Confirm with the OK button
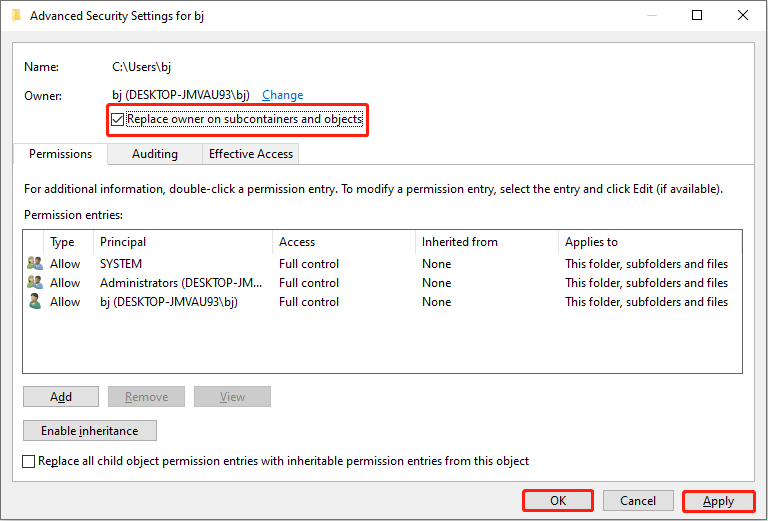 click(558, 501)
